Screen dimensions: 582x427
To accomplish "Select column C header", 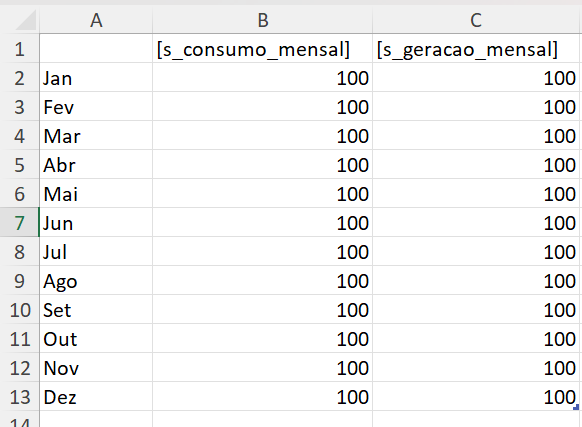I will [x=477, y=20].
